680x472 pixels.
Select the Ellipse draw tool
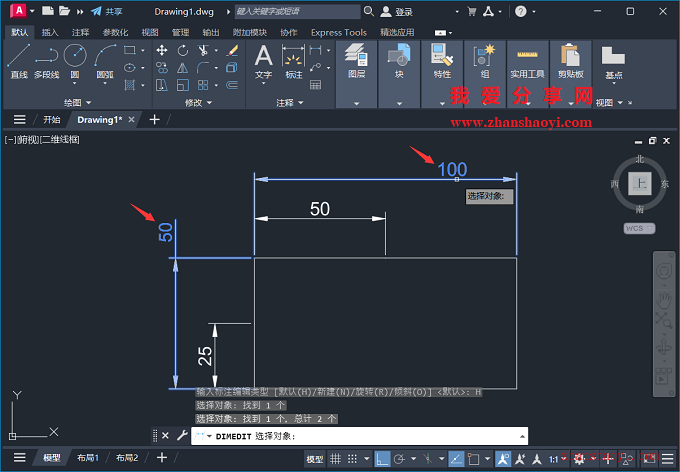pyautogui.click(x=130, y=68)
